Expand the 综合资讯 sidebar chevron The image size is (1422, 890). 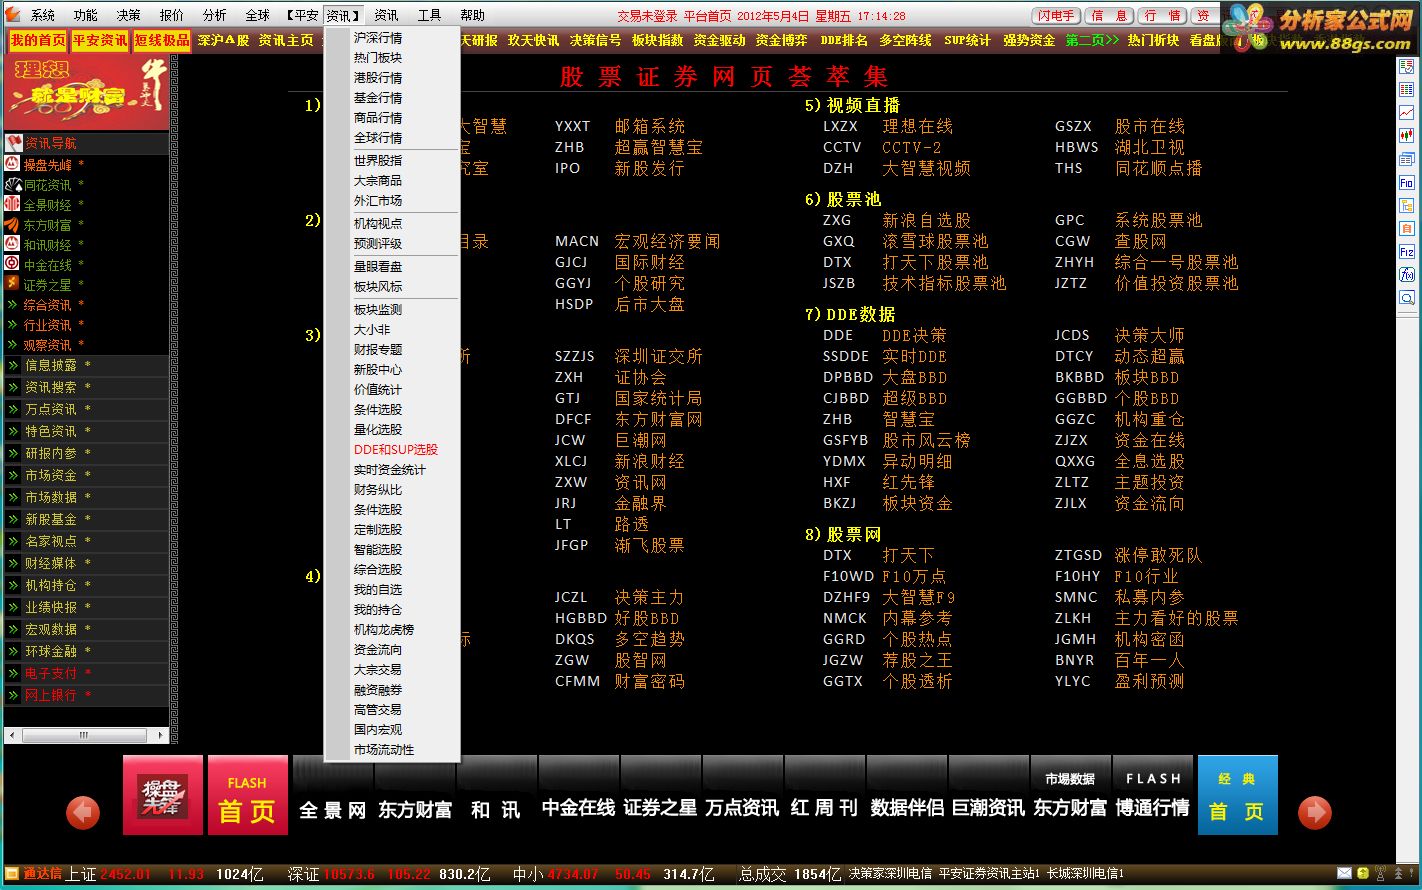pos(12,304)
